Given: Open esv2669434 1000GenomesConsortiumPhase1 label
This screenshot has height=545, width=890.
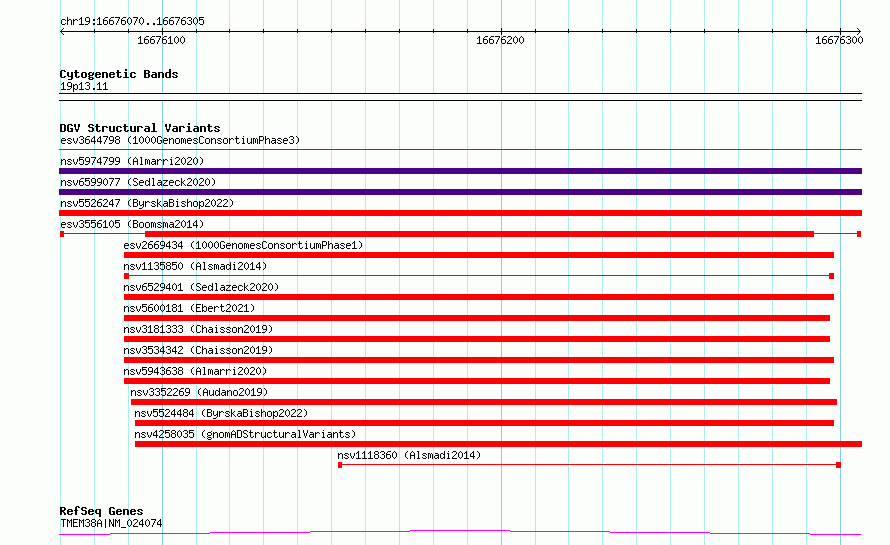Looking at the screenshot, I should tap(243, 245).
